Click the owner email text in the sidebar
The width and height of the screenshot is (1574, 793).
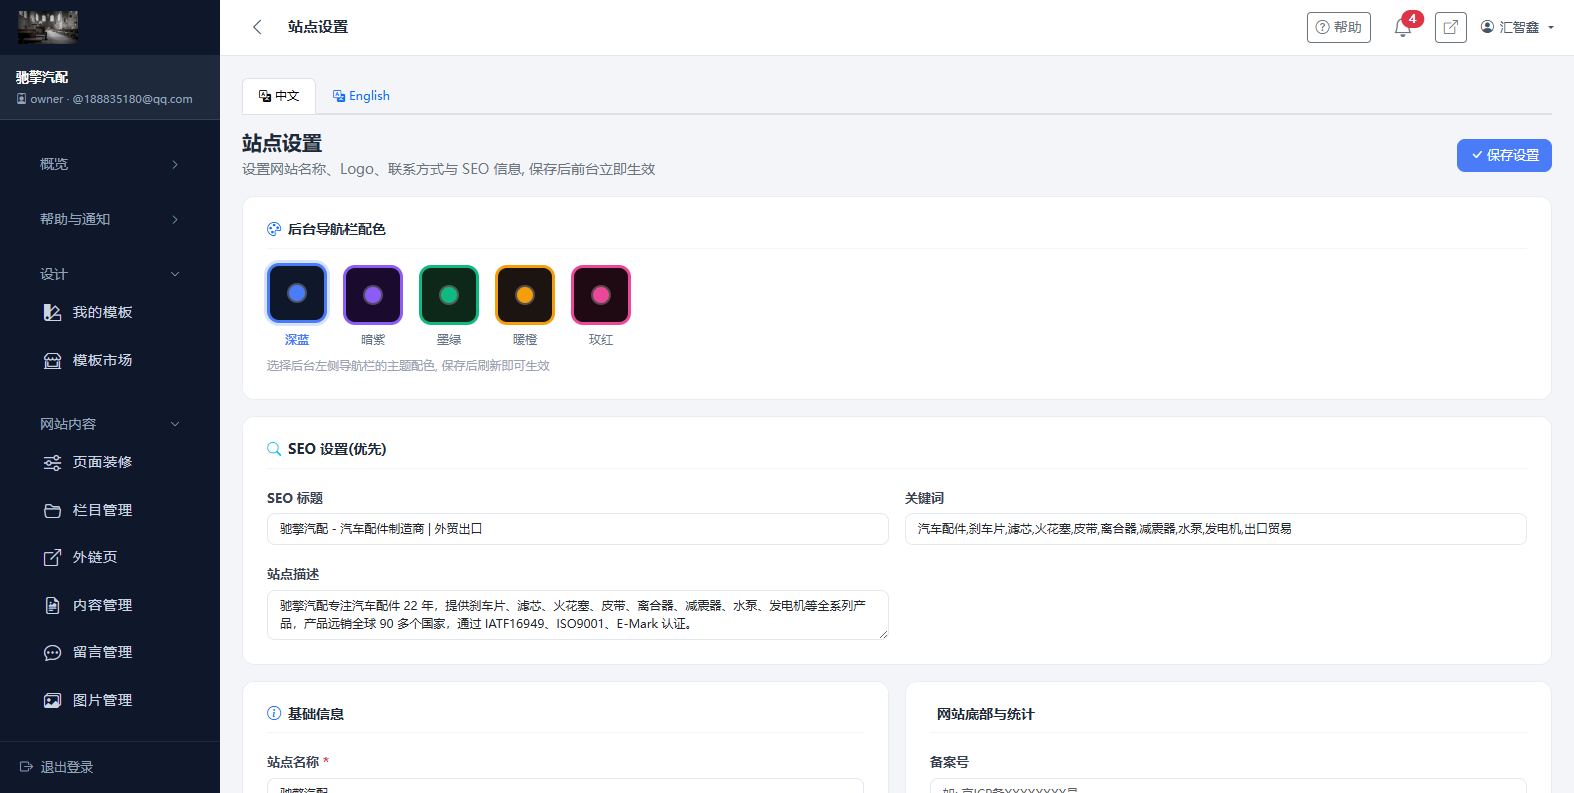tap(111, 99)
